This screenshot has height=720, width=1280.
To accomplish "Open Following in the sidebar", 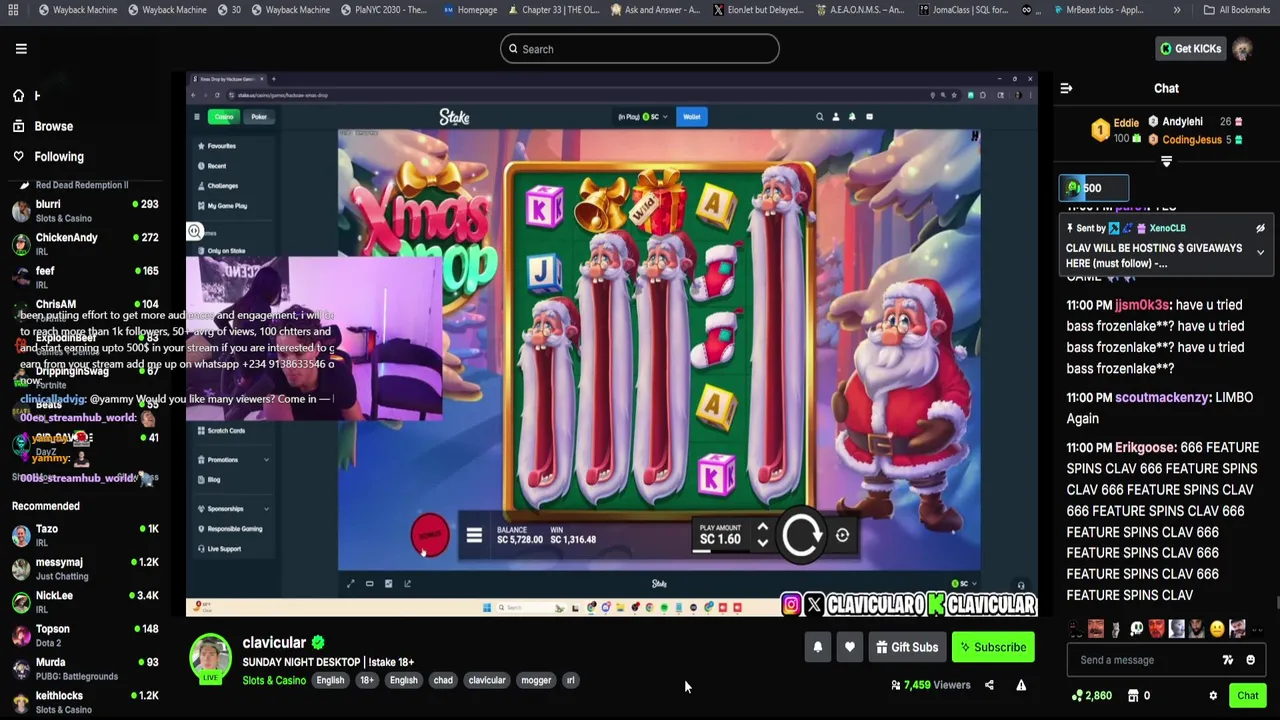I will coord(48,156).
